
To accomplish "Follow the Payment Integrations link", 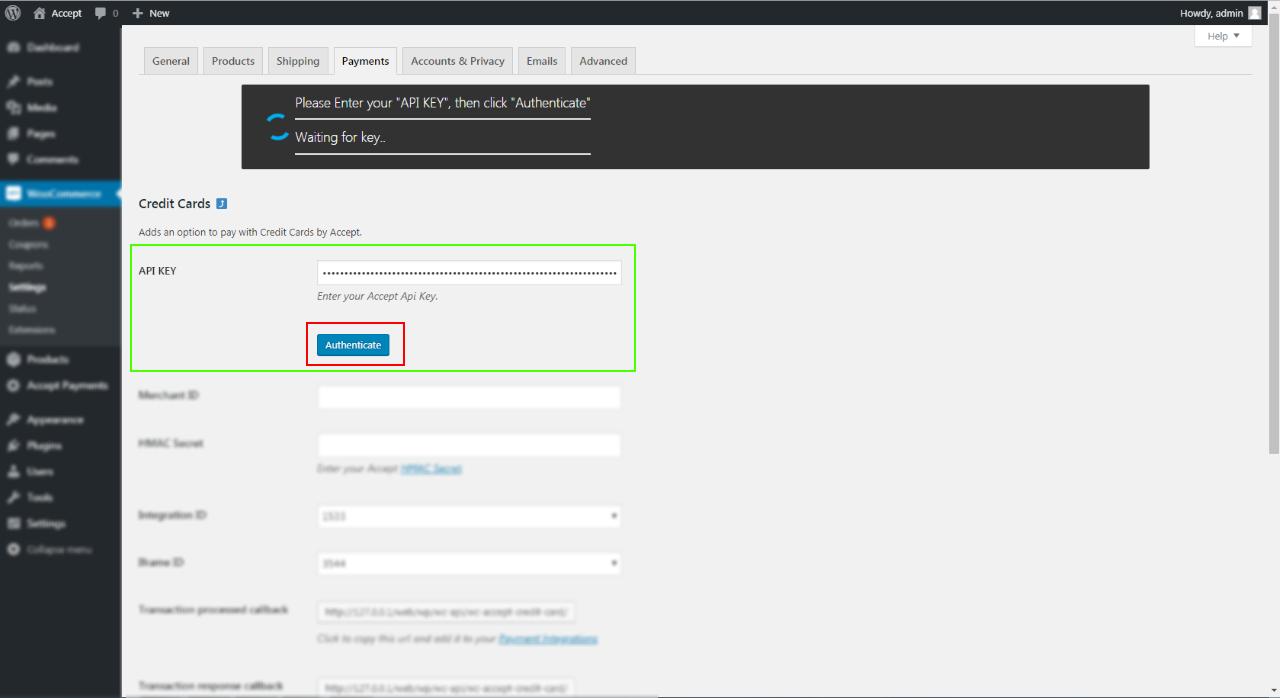I will tap(548, 638).
